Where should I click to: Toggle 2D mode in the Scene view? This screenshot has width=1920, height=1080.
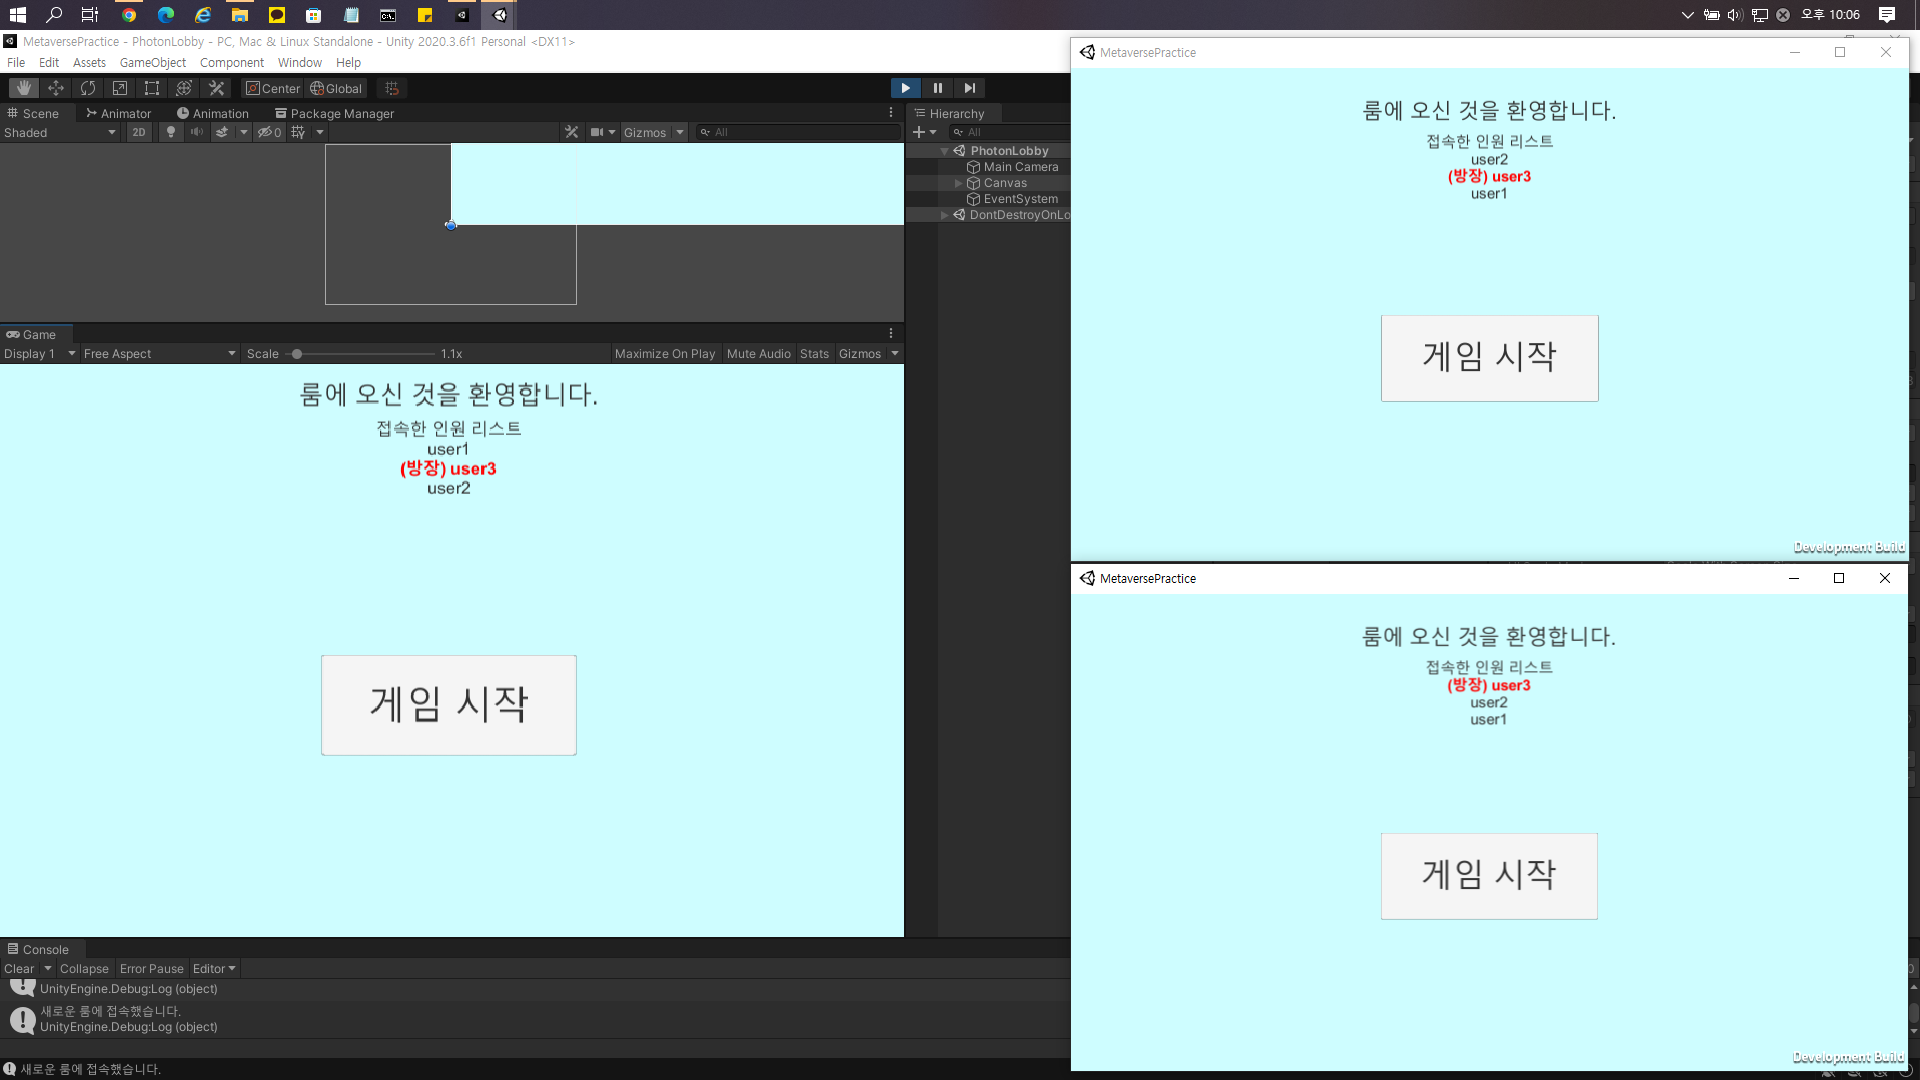point(138,131)
